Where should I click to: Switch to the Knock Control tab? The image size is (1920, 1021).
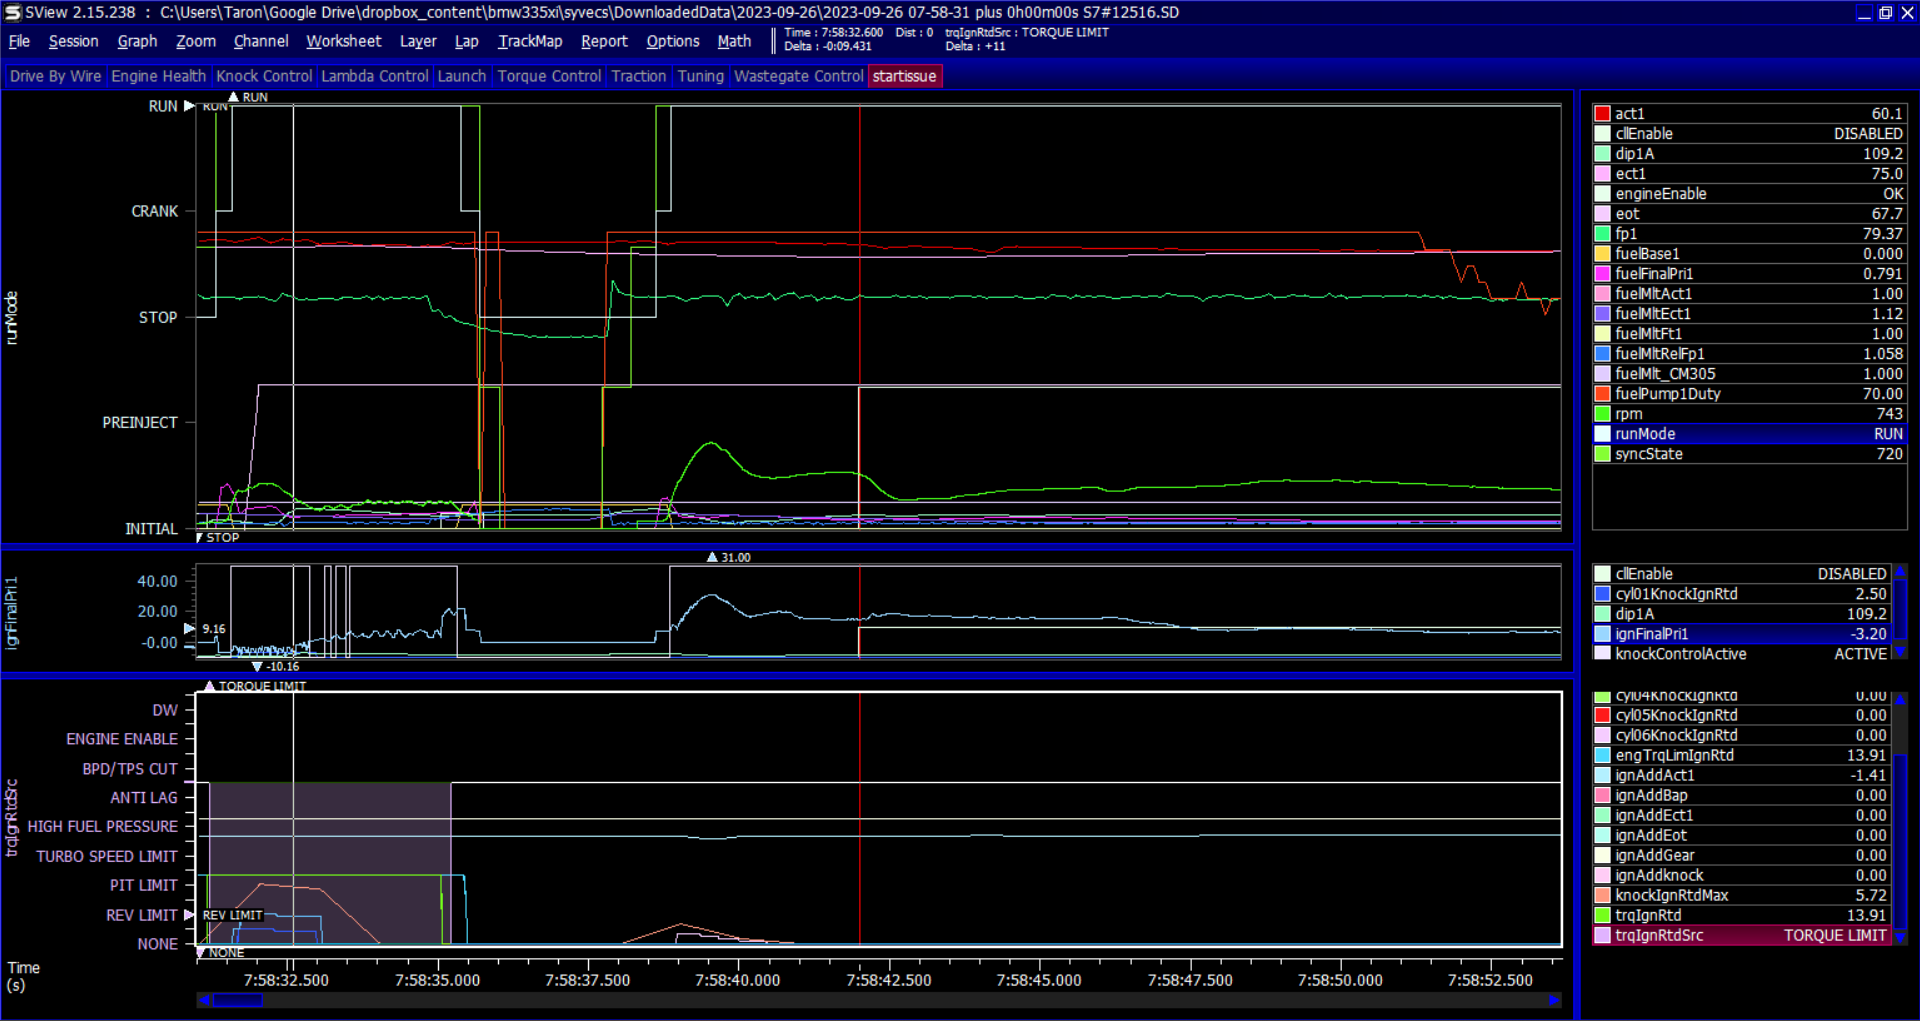[x=264, y=76]
